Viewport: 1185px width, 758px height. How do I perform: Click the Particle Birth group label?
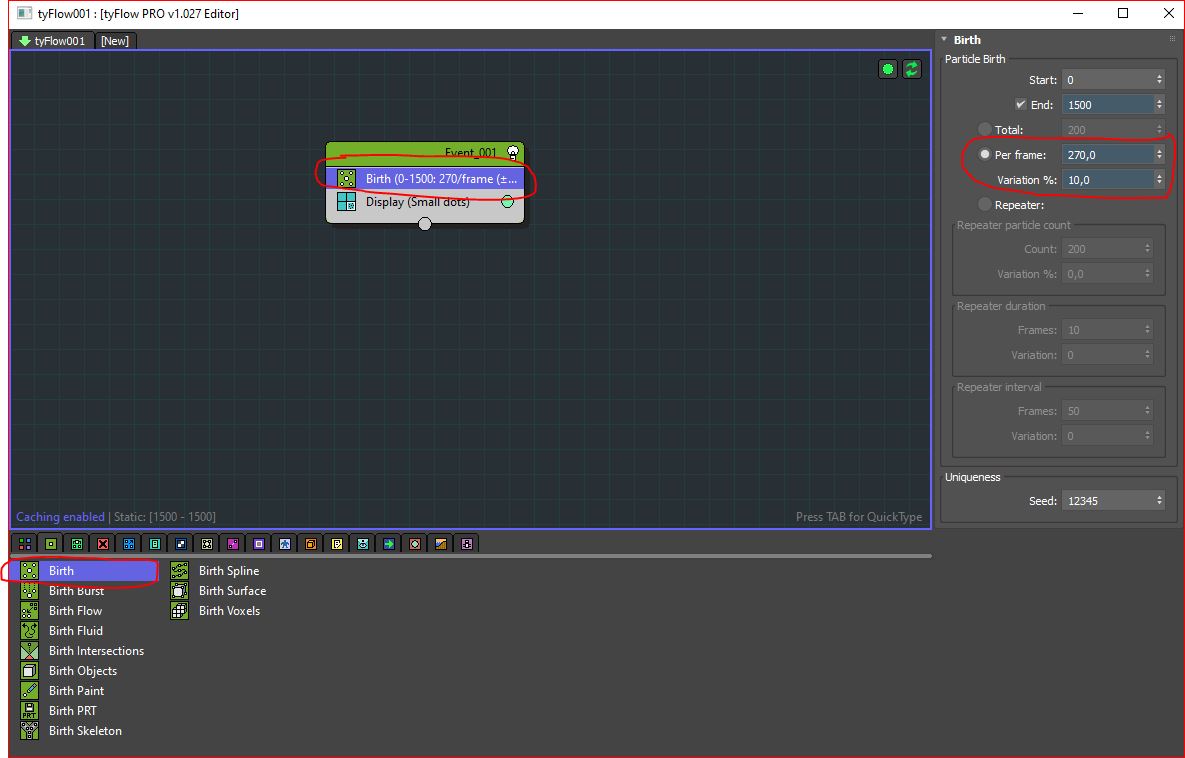coord(975,59)
